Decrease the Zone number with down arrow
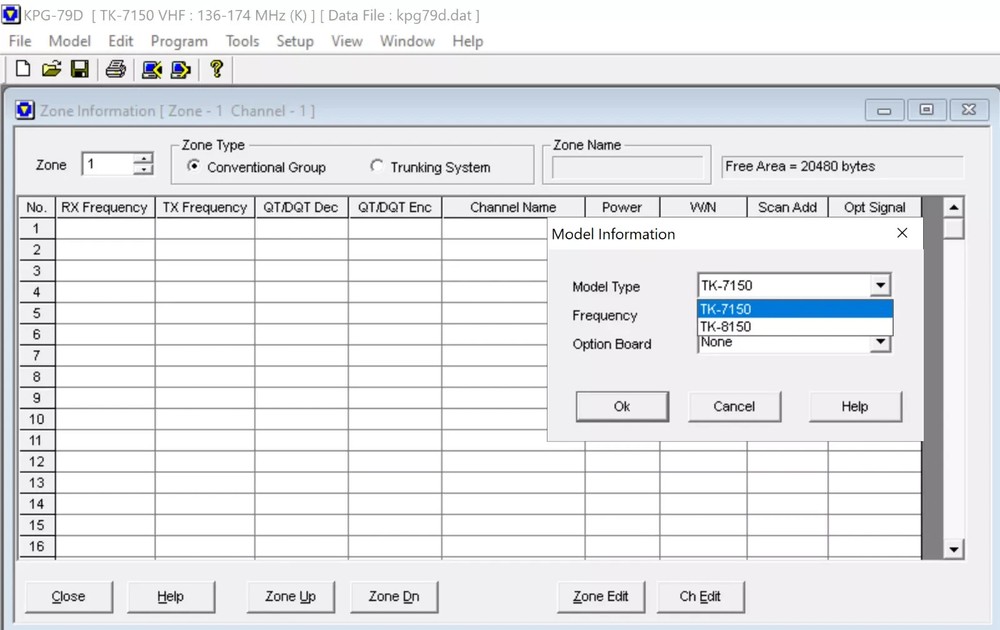The height and width of the screenshot is (630, 1000). (144, 170)
